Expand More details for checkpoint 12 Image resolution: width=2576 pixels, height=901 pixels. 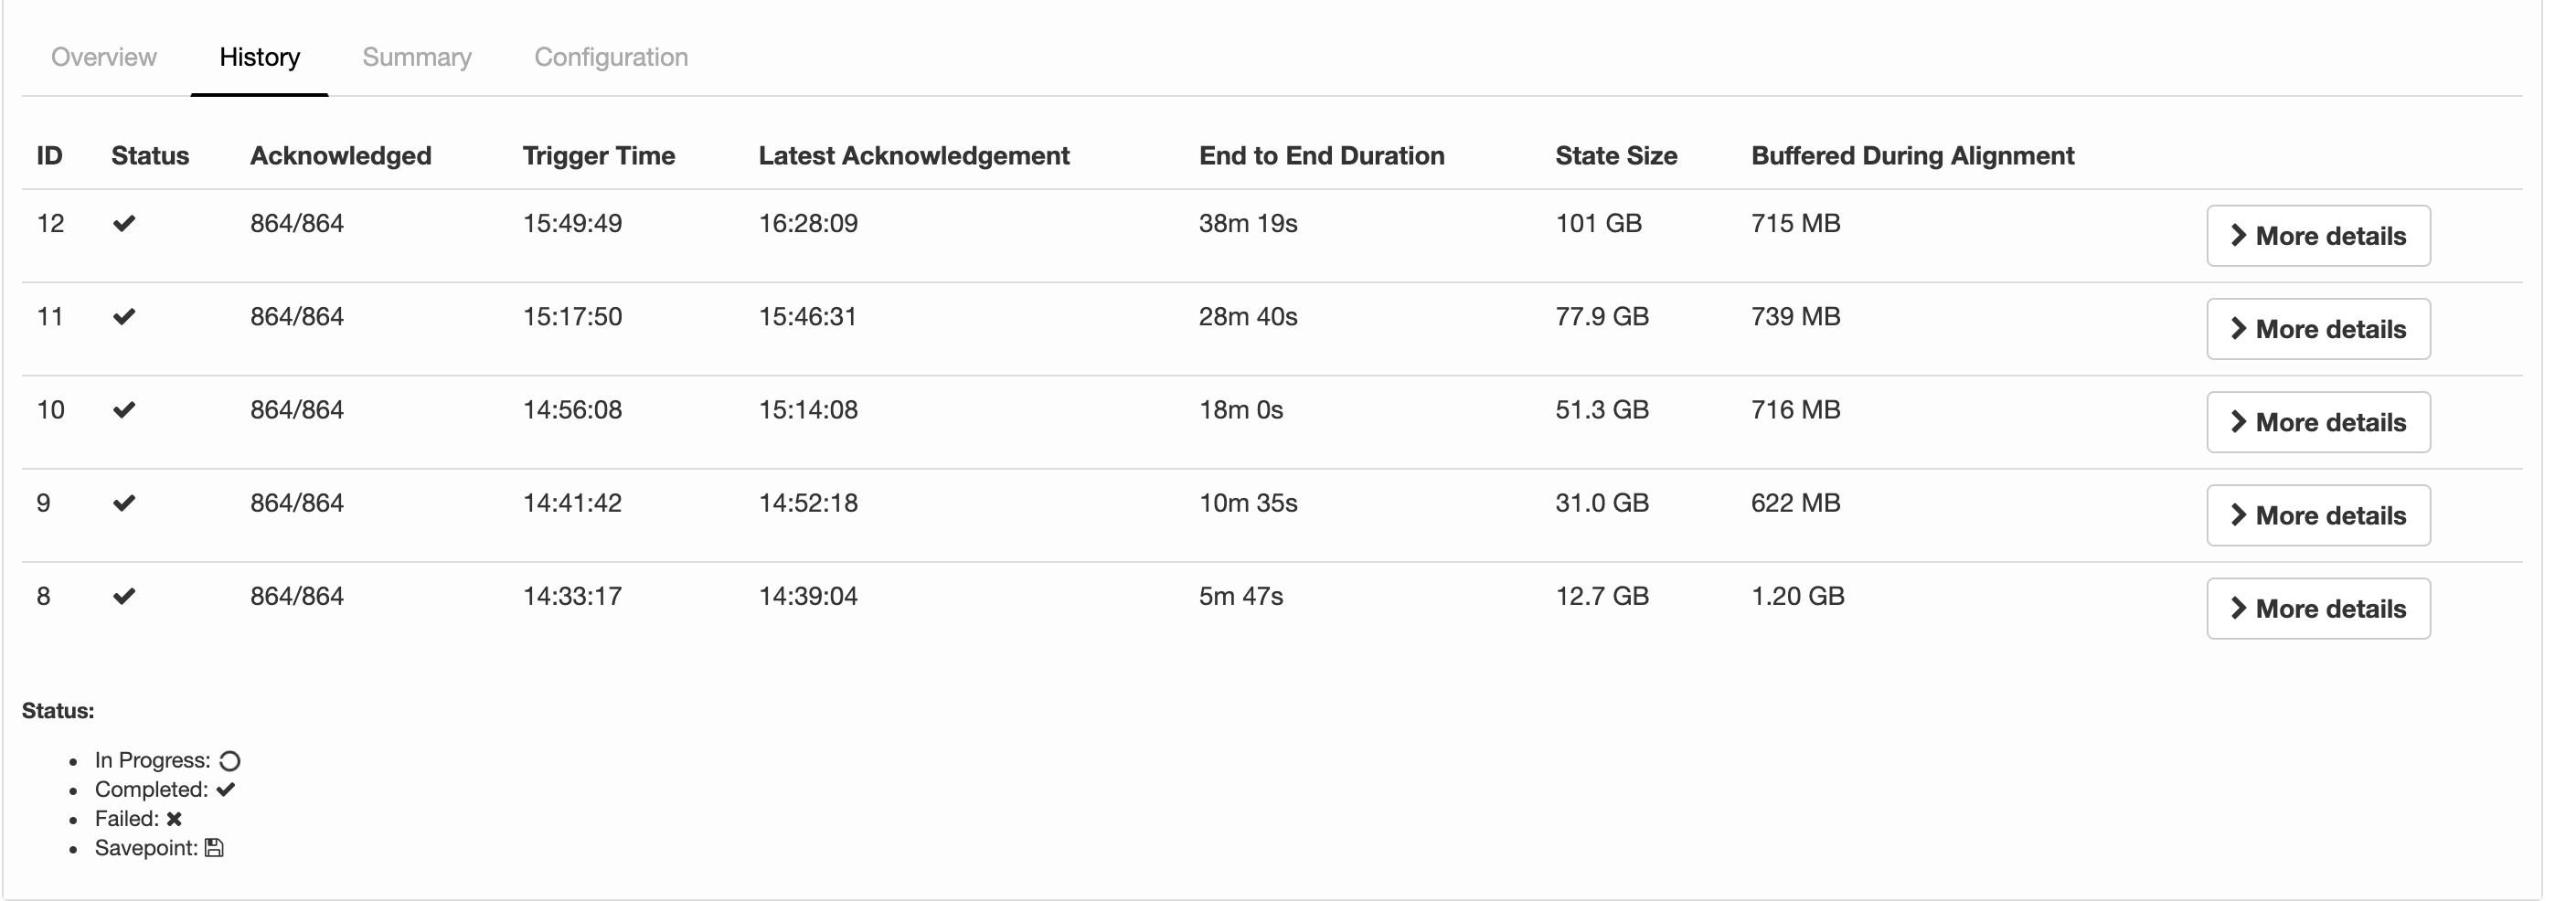pos(2317,236)
